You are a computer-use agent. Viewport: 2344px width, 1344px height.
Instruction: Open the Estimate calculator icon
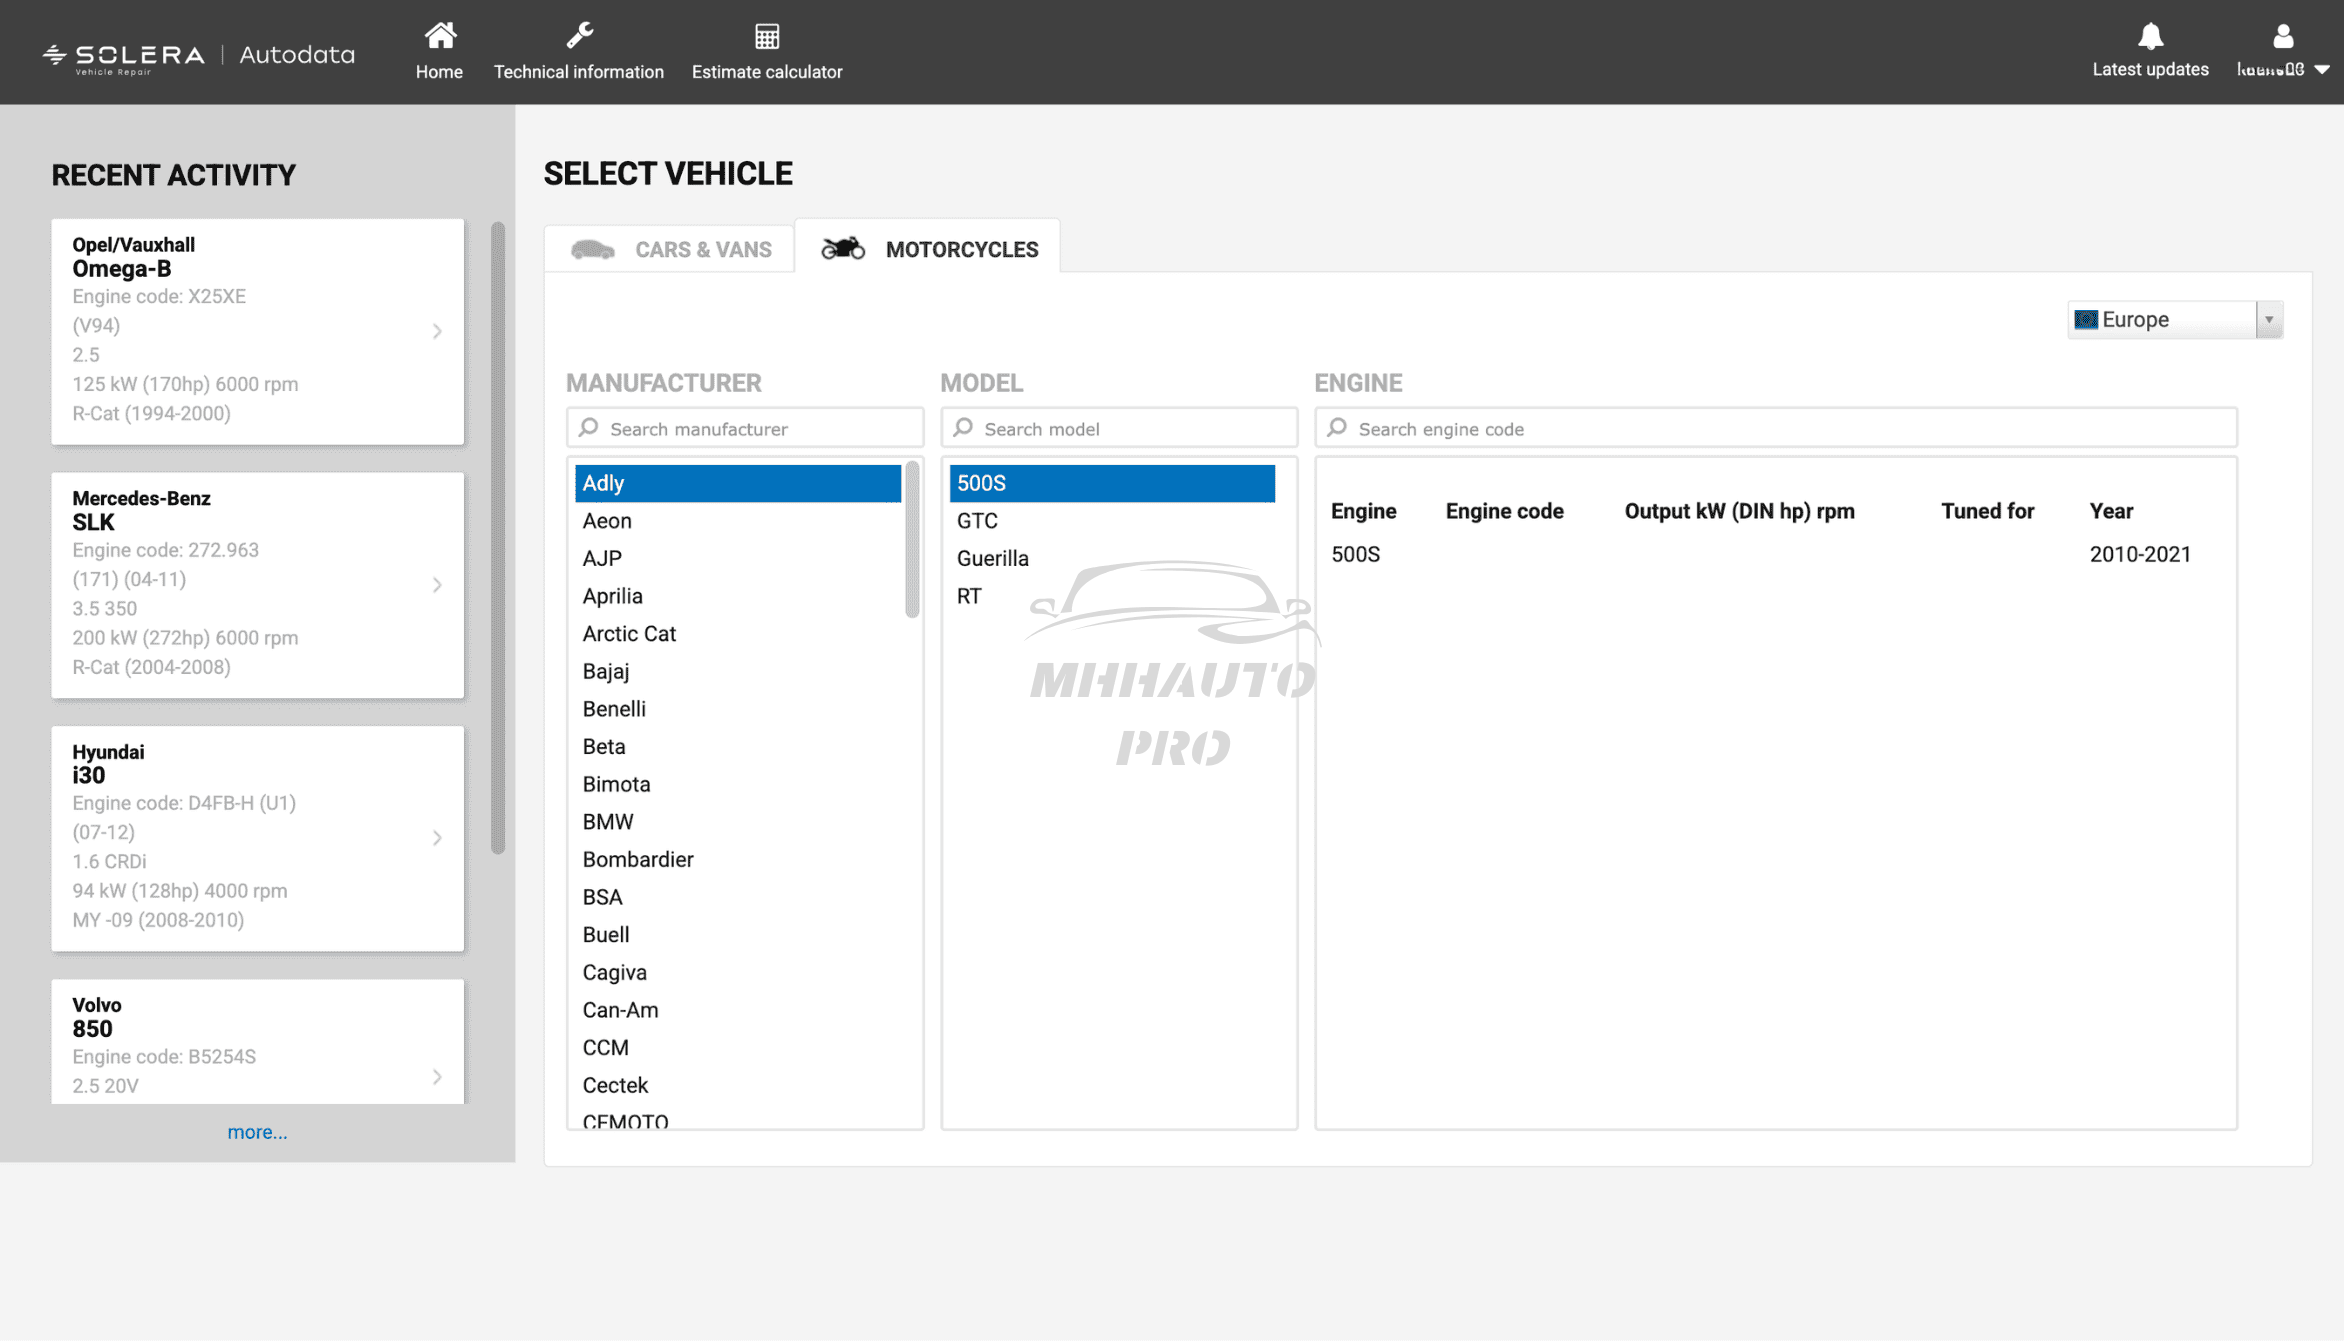pos(767,36)
